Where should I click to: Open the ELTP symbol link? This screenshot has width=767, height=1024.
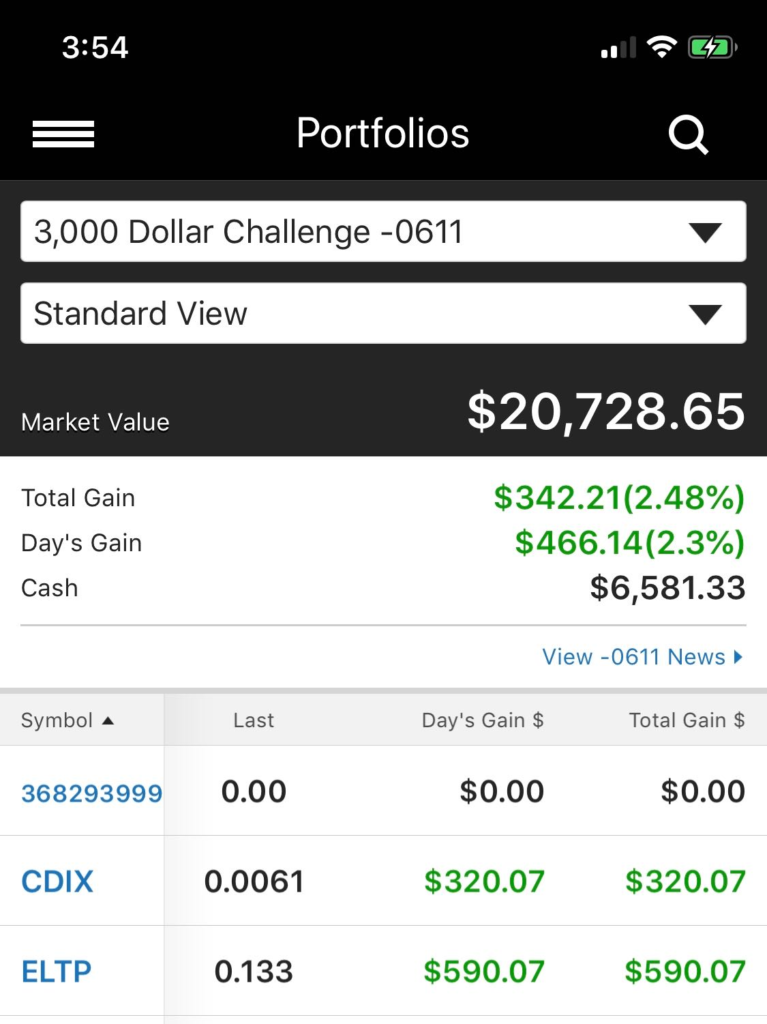(56, 972)
